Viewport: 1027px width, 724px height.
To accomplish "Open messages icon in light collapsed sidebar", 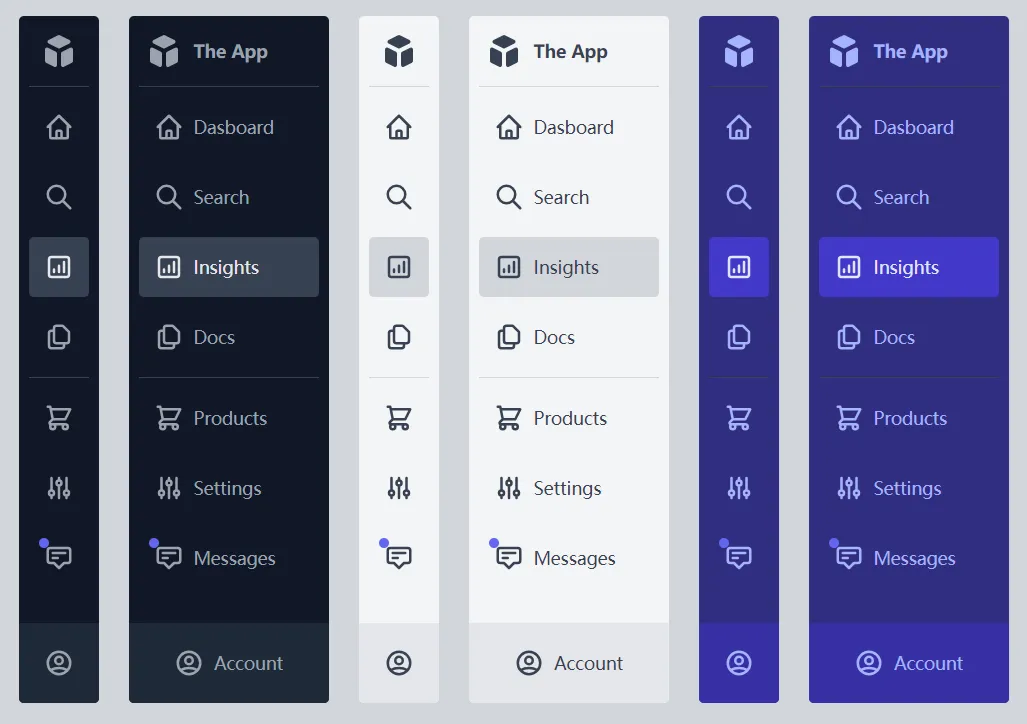I will tap(399, 558).
